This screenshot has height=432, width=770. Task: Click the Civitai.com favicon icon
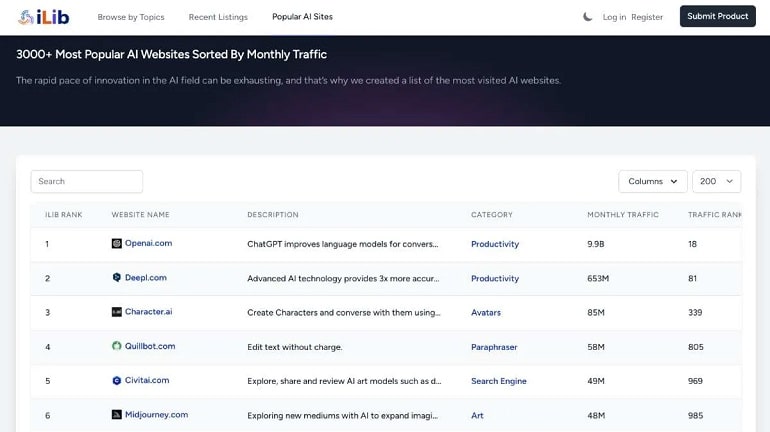tap(116, 380)
